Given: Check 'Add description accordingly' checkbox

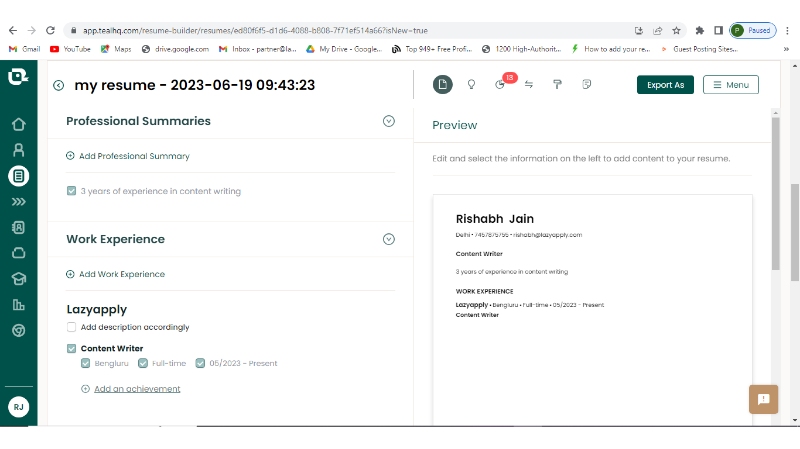Looking at the screenshot, I should [x=71, y=327].
